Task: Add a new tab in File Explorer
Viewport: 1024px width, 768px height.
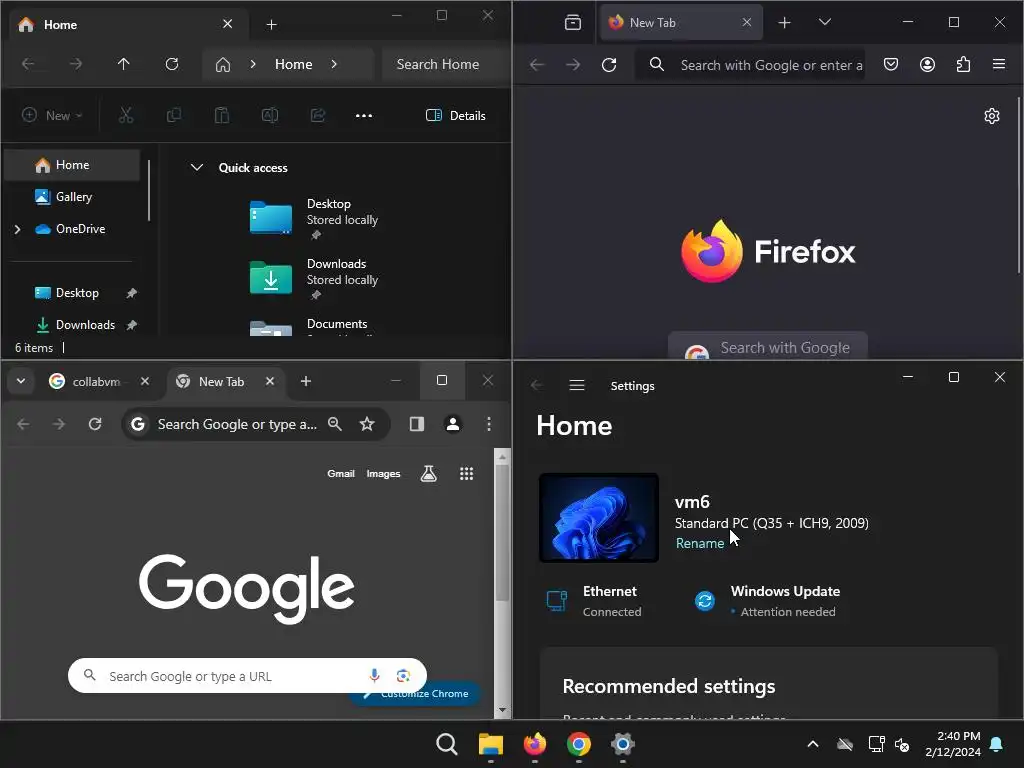Action: tap(272, 25)
